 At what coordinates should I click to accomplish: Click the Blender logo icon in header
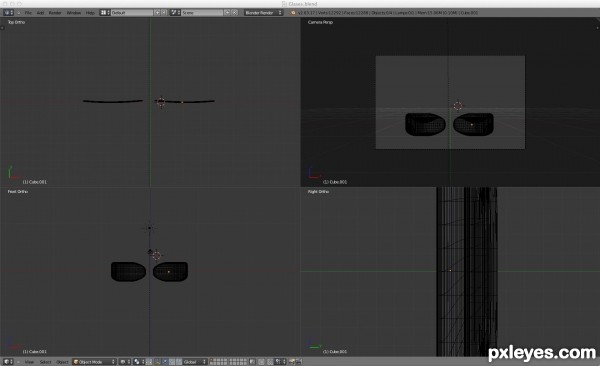coord(293,13)
